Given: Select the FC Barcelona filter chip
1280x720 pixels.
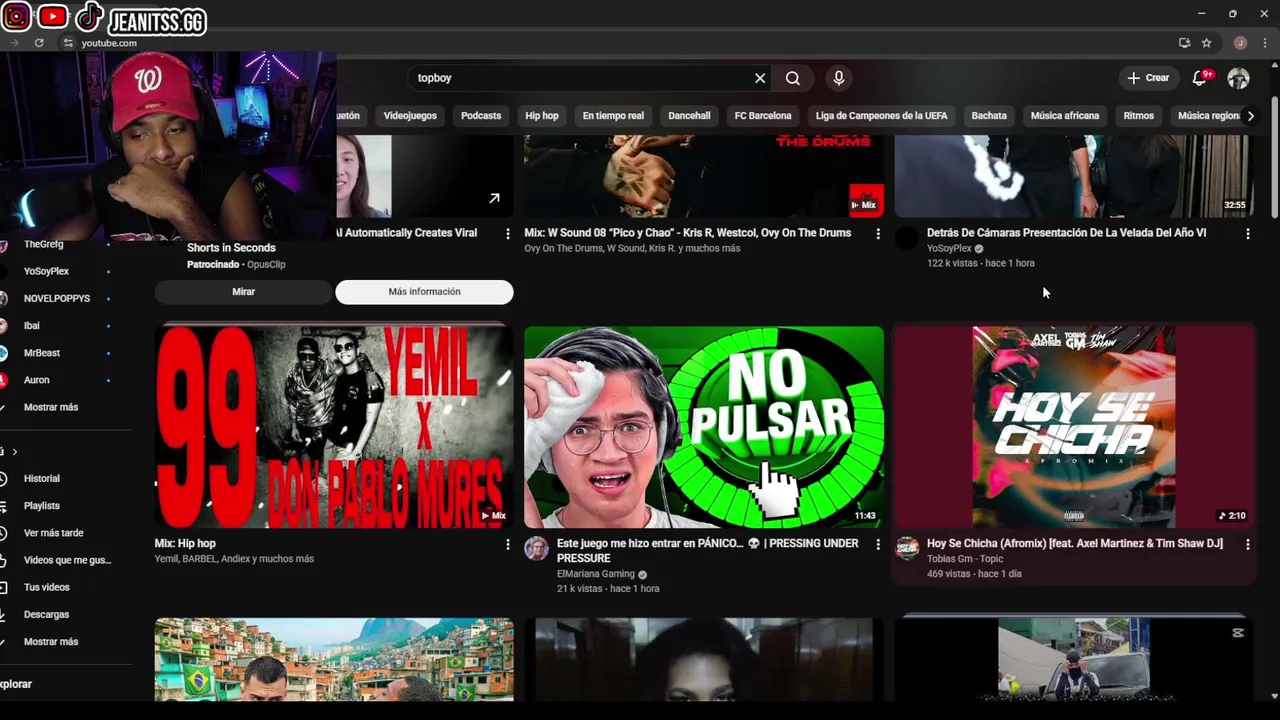Looking at the screenshot, I should tap(763, 116).
